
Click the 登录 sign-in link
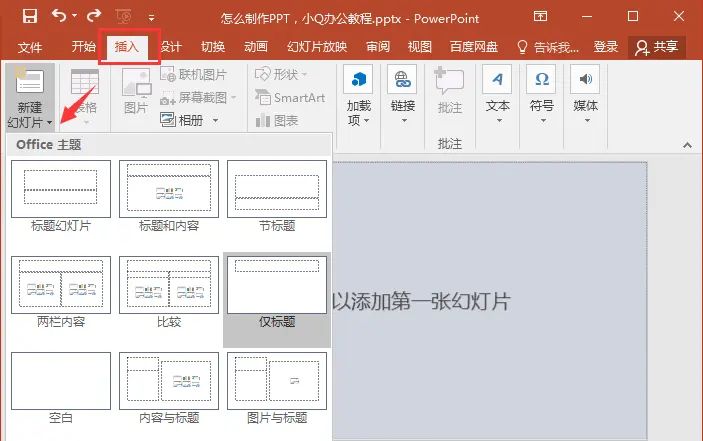(605, 47)
